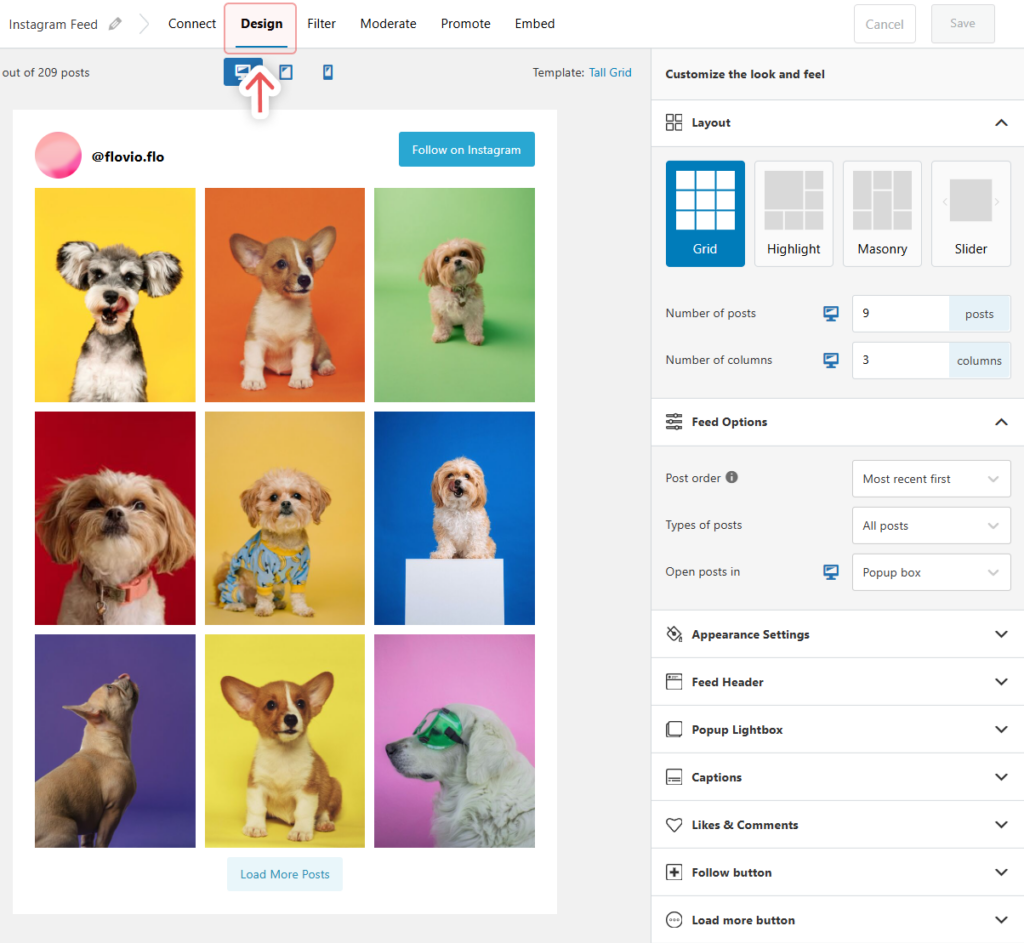Open the Tall Grid template link
Viewport: 1024px width, 943px height.
click(x=610, y=72)
